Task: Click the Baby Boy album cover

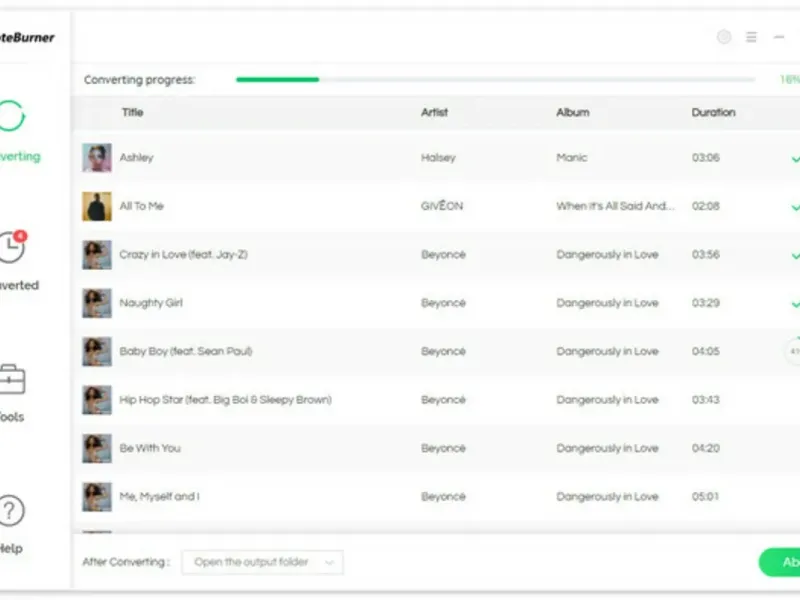Action: (x=97, y=352)
